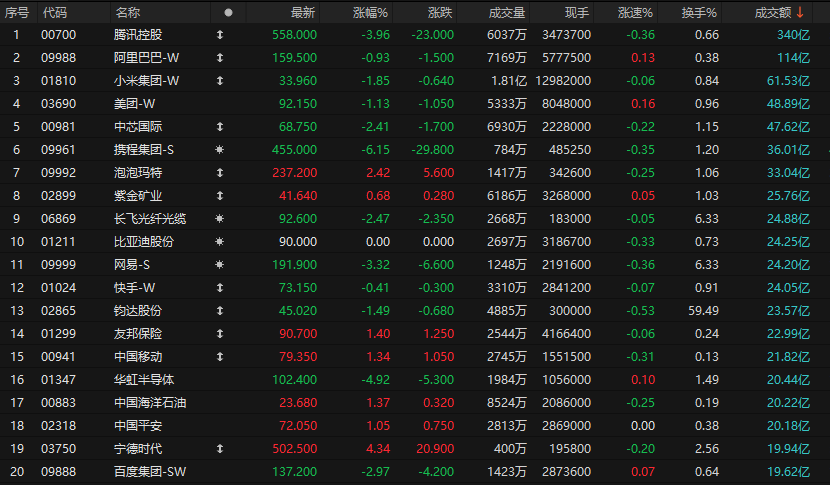The width and height of the screenshot is (830, 485).
Task: Click the marker icon beside 泡泡玛特
Action: coord(220,173)
